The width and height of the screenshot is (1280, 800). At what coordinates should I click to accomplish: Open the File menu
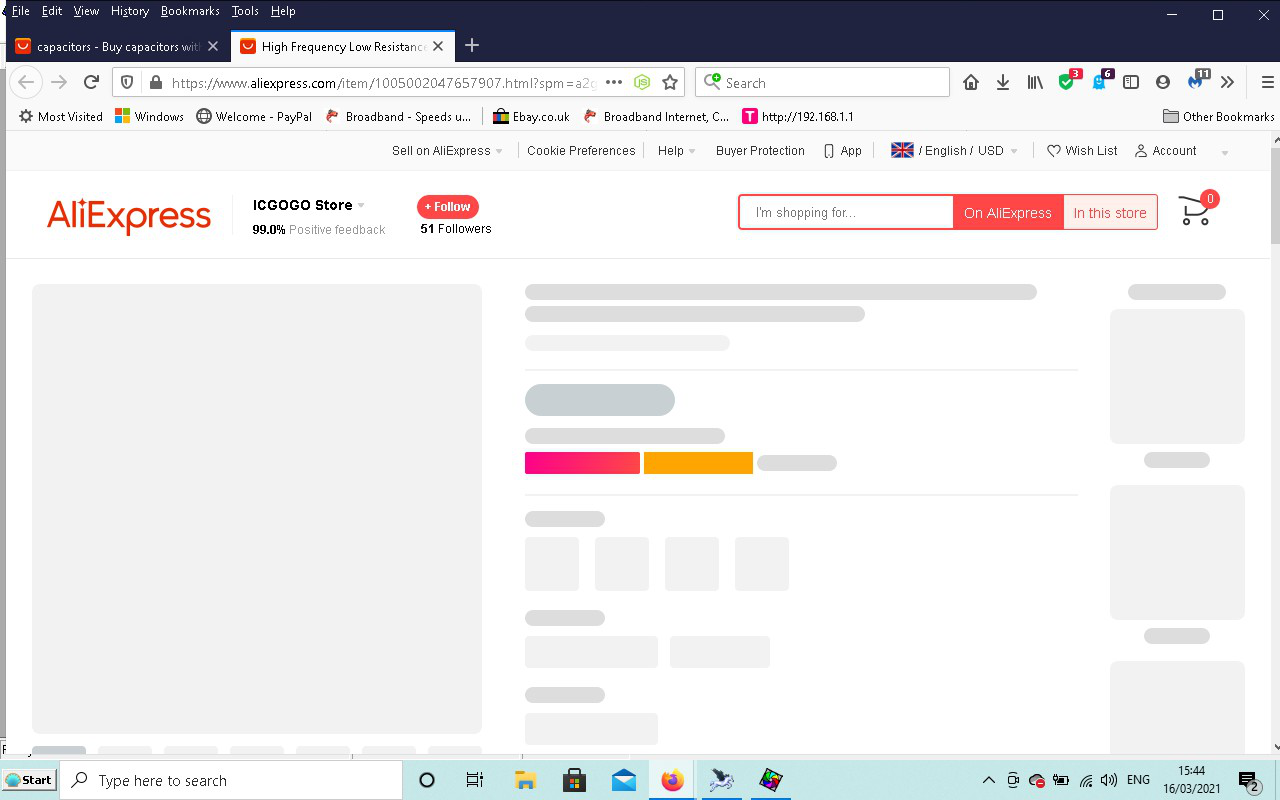[x=21, y=11]
